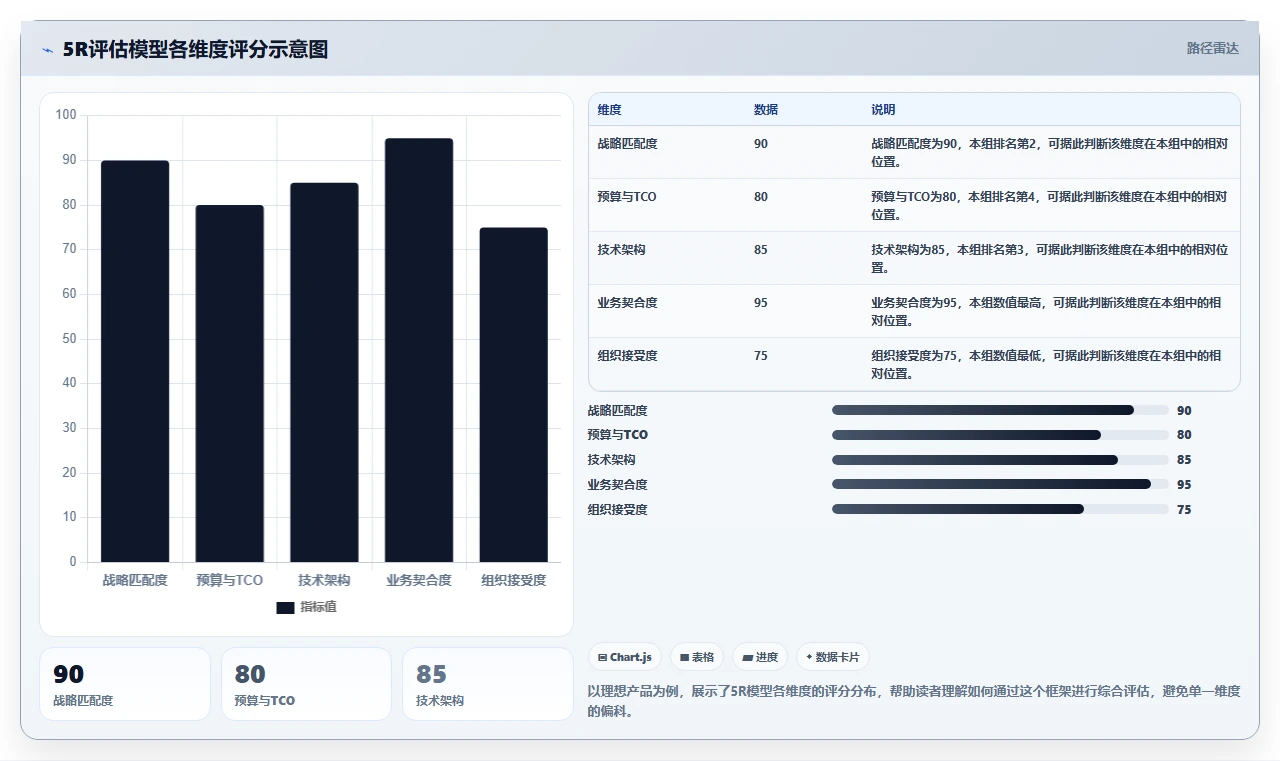The height and width of the screenshot is (761, 1280).
Task: Click the 组织接受度 x-axis label
Action: pyautogui.click(x=514, y=580)
